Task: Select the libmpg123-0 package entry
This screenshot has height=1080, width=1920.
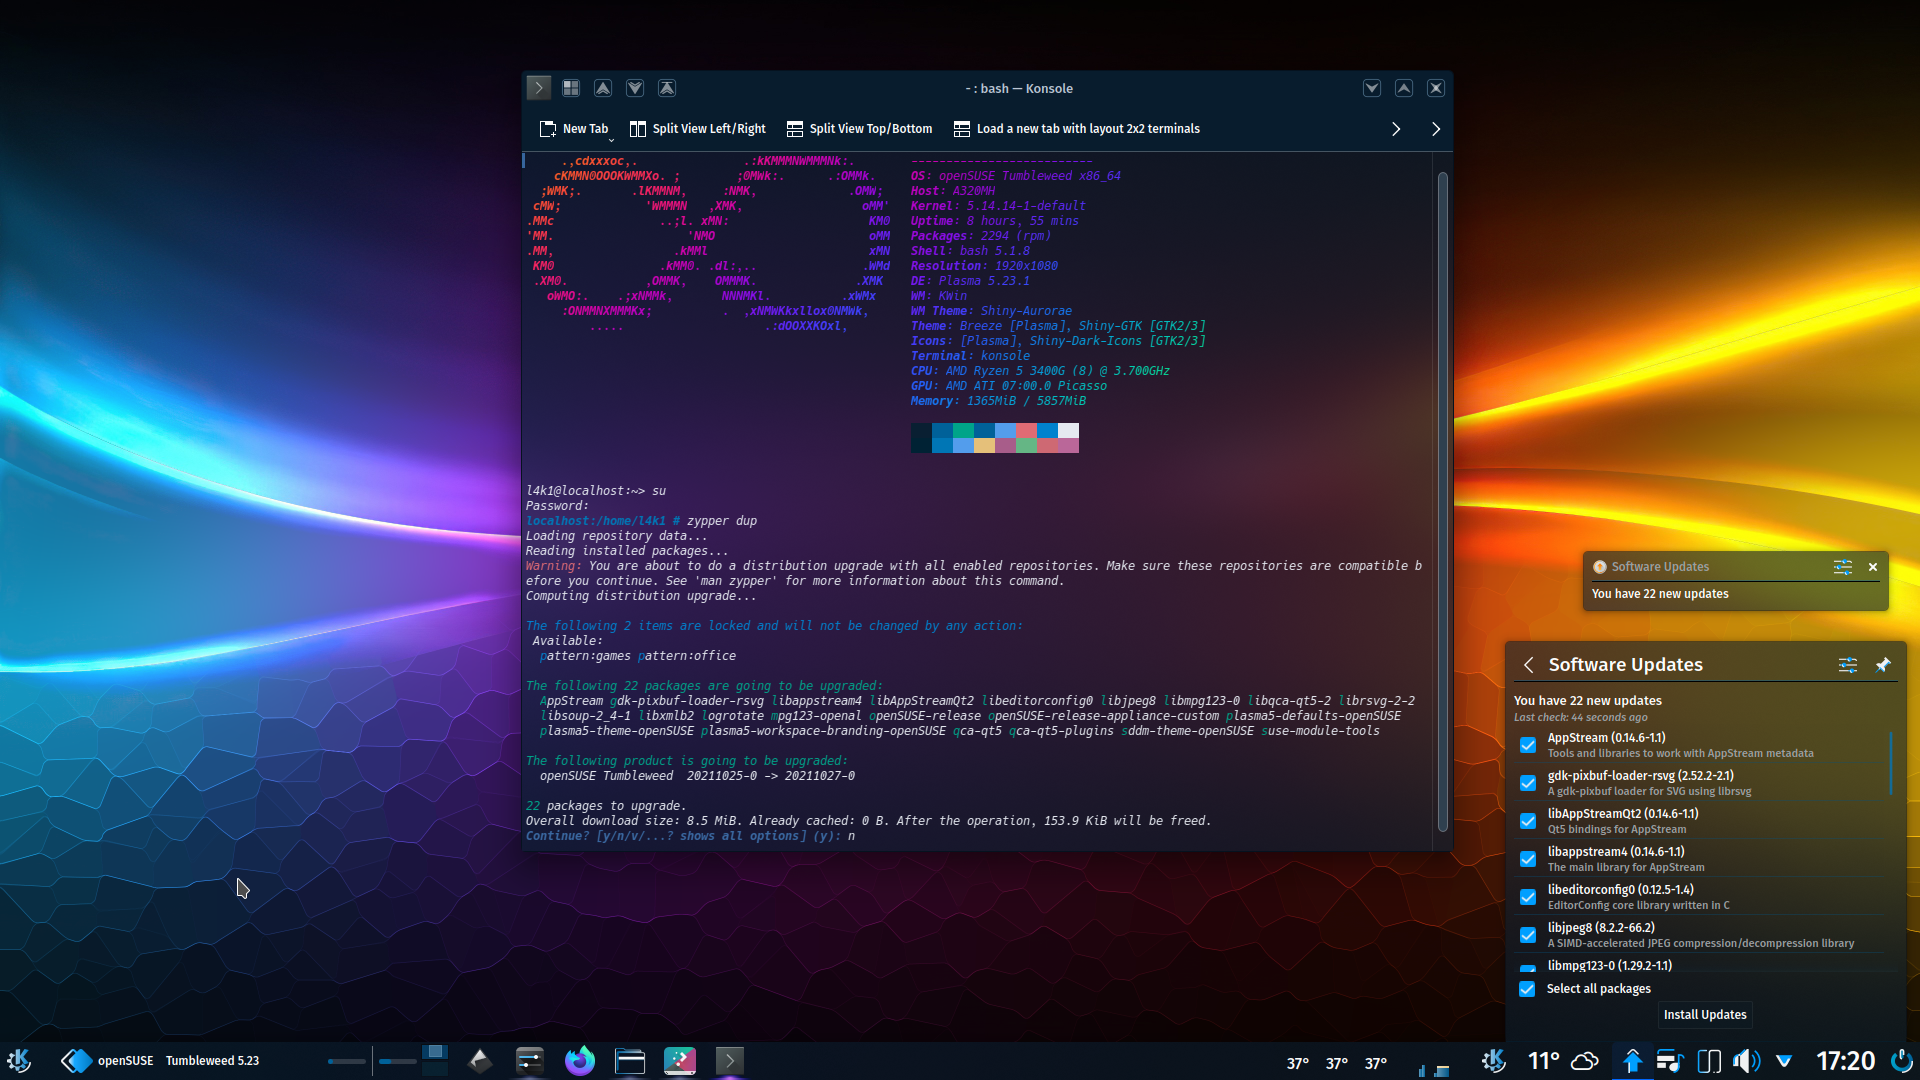Action: tap(1700, 966)
